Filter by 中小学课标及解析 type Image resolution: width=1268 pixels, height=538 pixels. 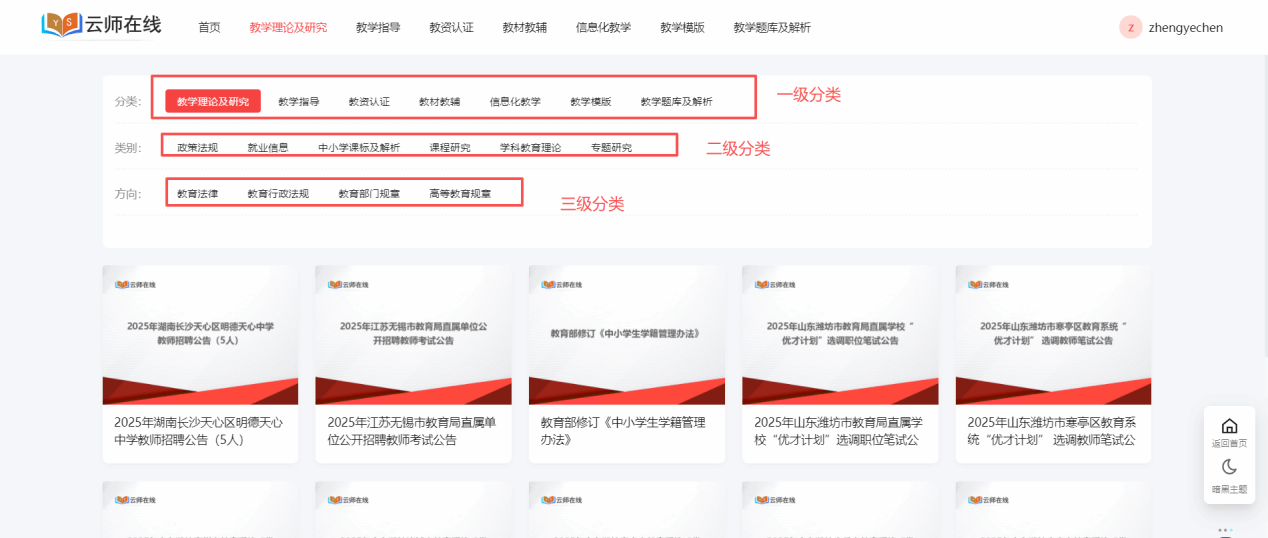pyautogui.click(x=359, y=148)
